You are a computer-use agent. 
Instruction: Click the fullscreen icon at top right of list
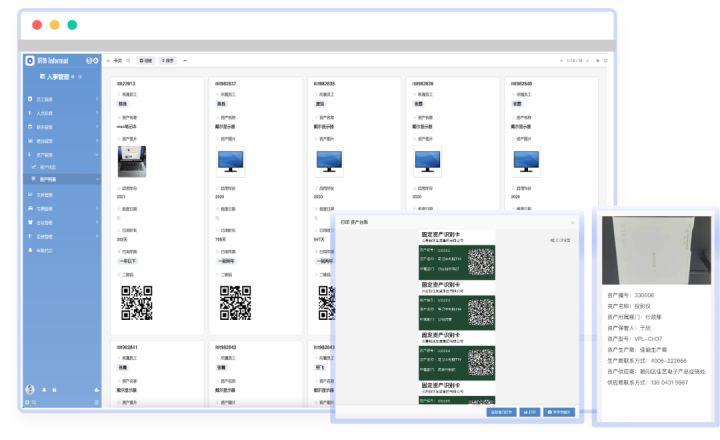(605, 61)
